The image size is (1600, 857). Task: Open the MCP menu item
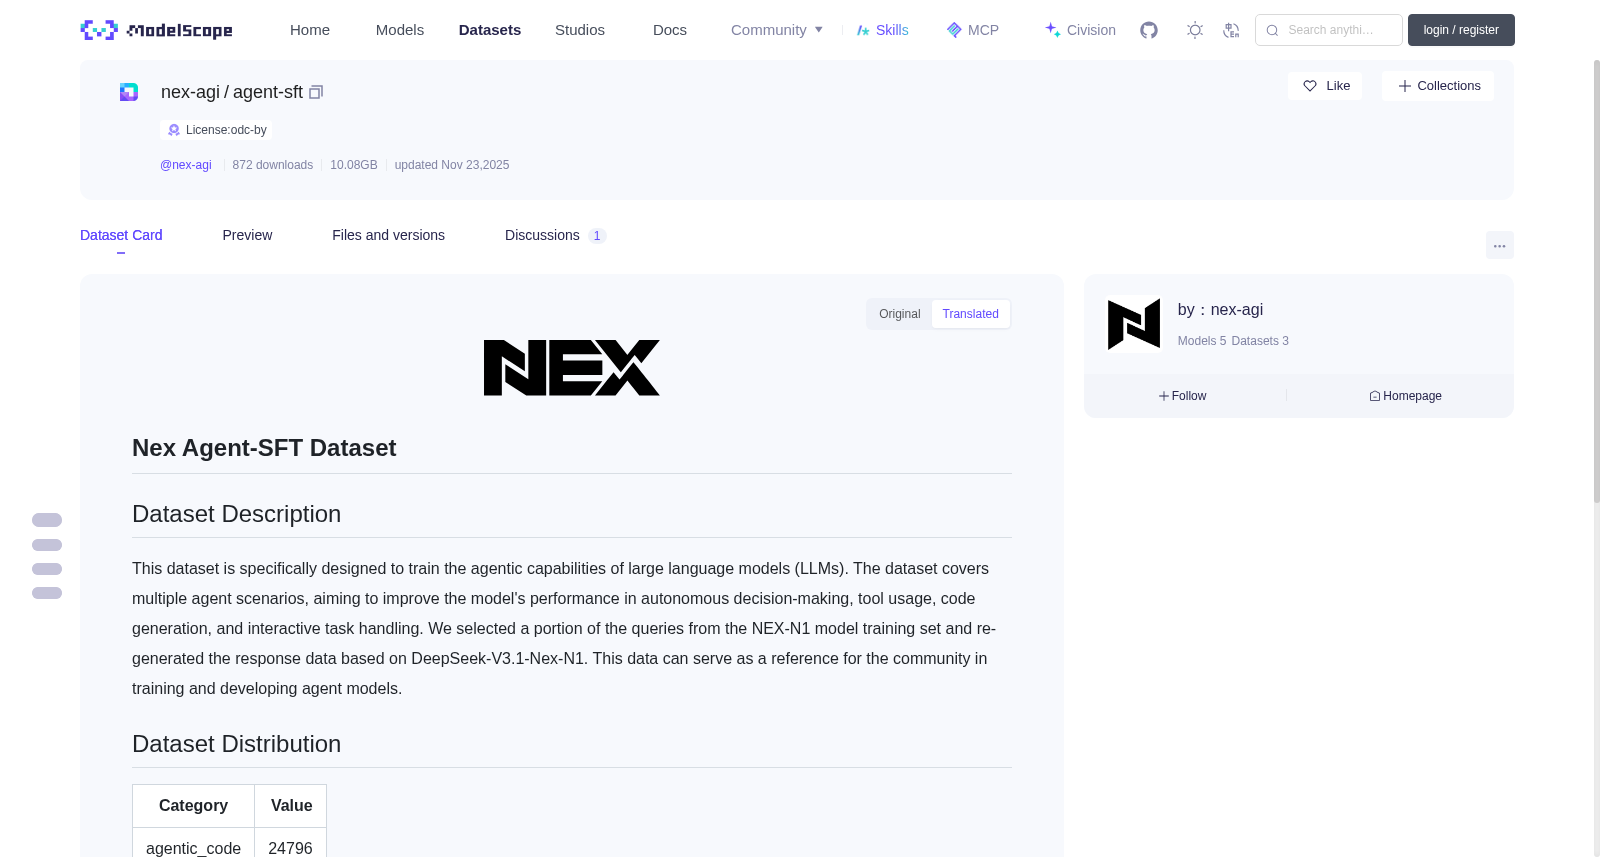(972, 30)
